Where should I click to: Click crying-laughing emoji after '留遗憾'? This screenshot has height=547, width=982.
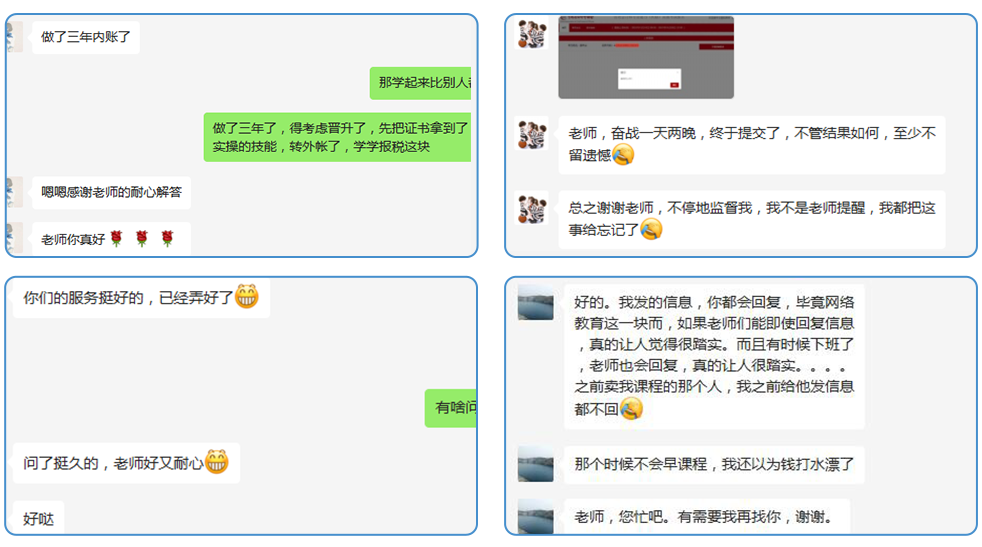[623, 154]
